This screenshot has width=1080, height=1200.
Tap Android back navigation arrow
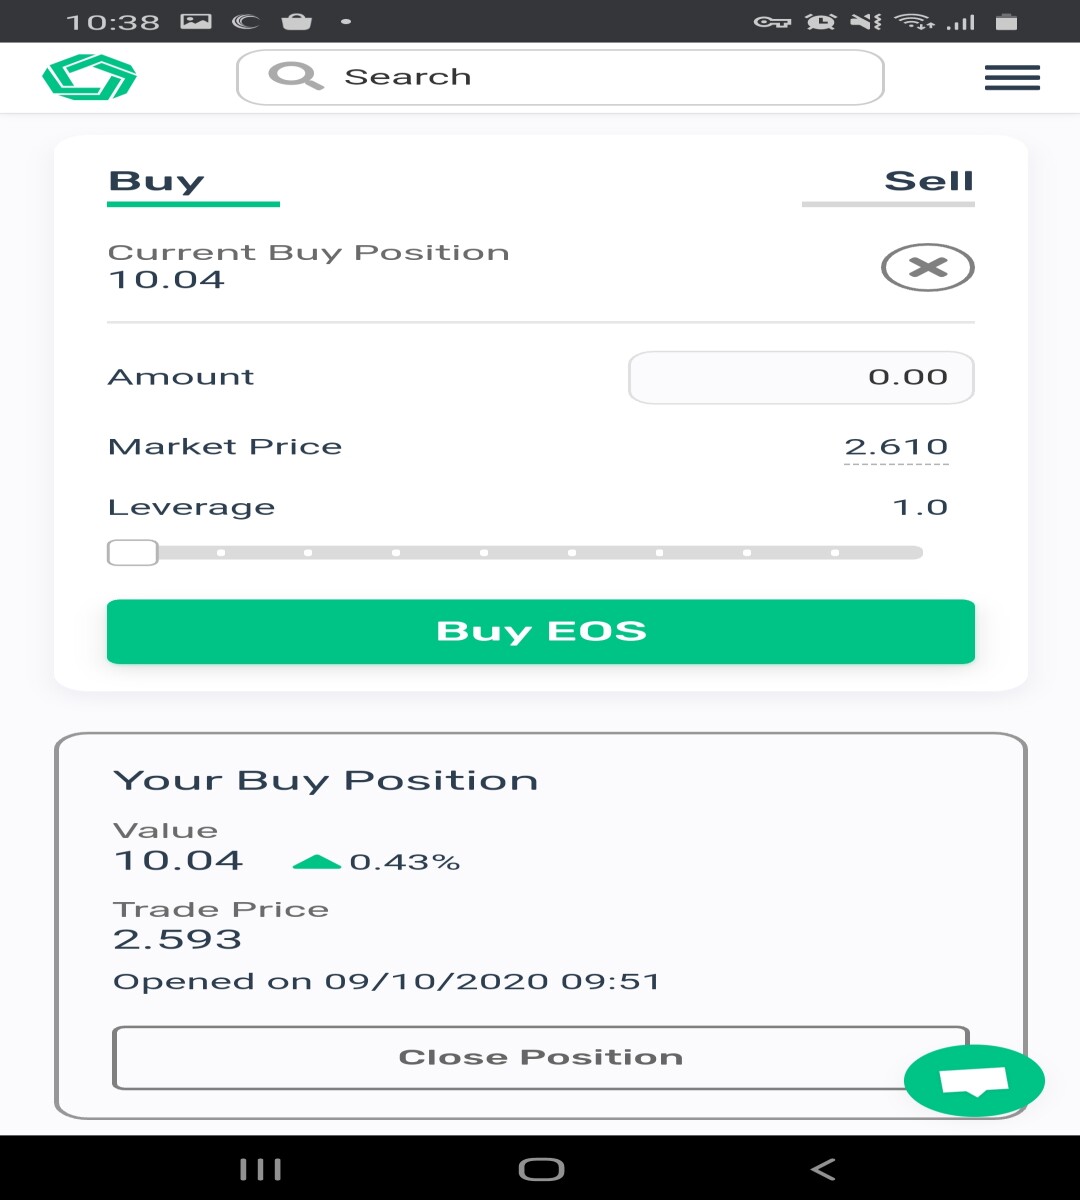822,1169
